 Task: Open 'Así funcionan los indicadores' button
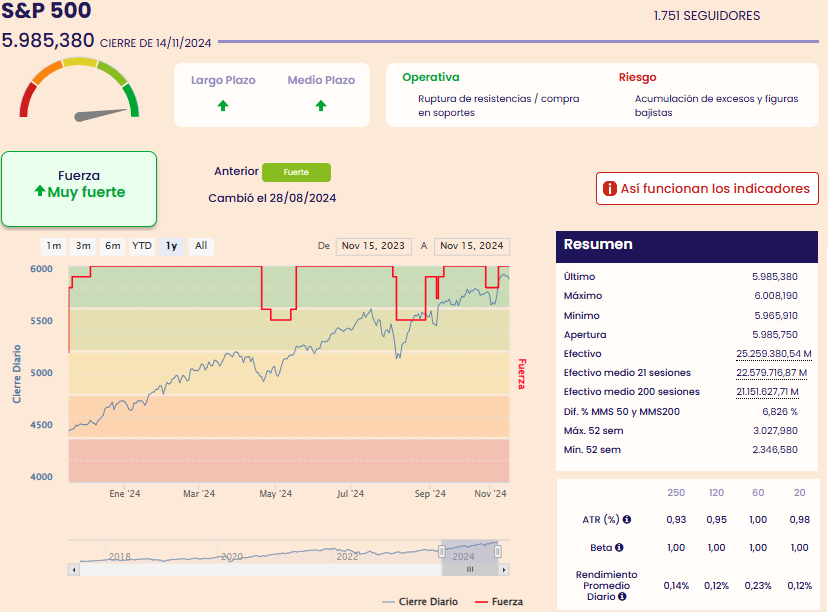pos(707,189)
